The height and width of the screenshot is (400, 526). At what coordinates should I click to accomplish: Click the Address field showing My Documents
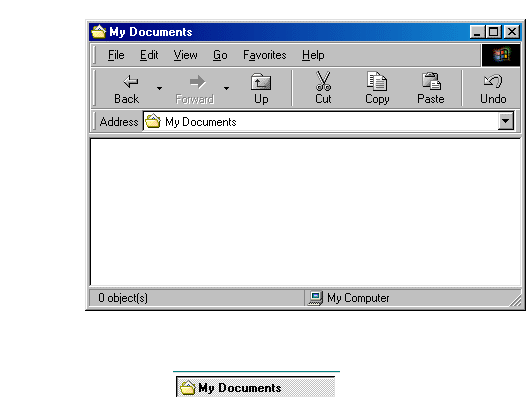click(x=329, y=121)
